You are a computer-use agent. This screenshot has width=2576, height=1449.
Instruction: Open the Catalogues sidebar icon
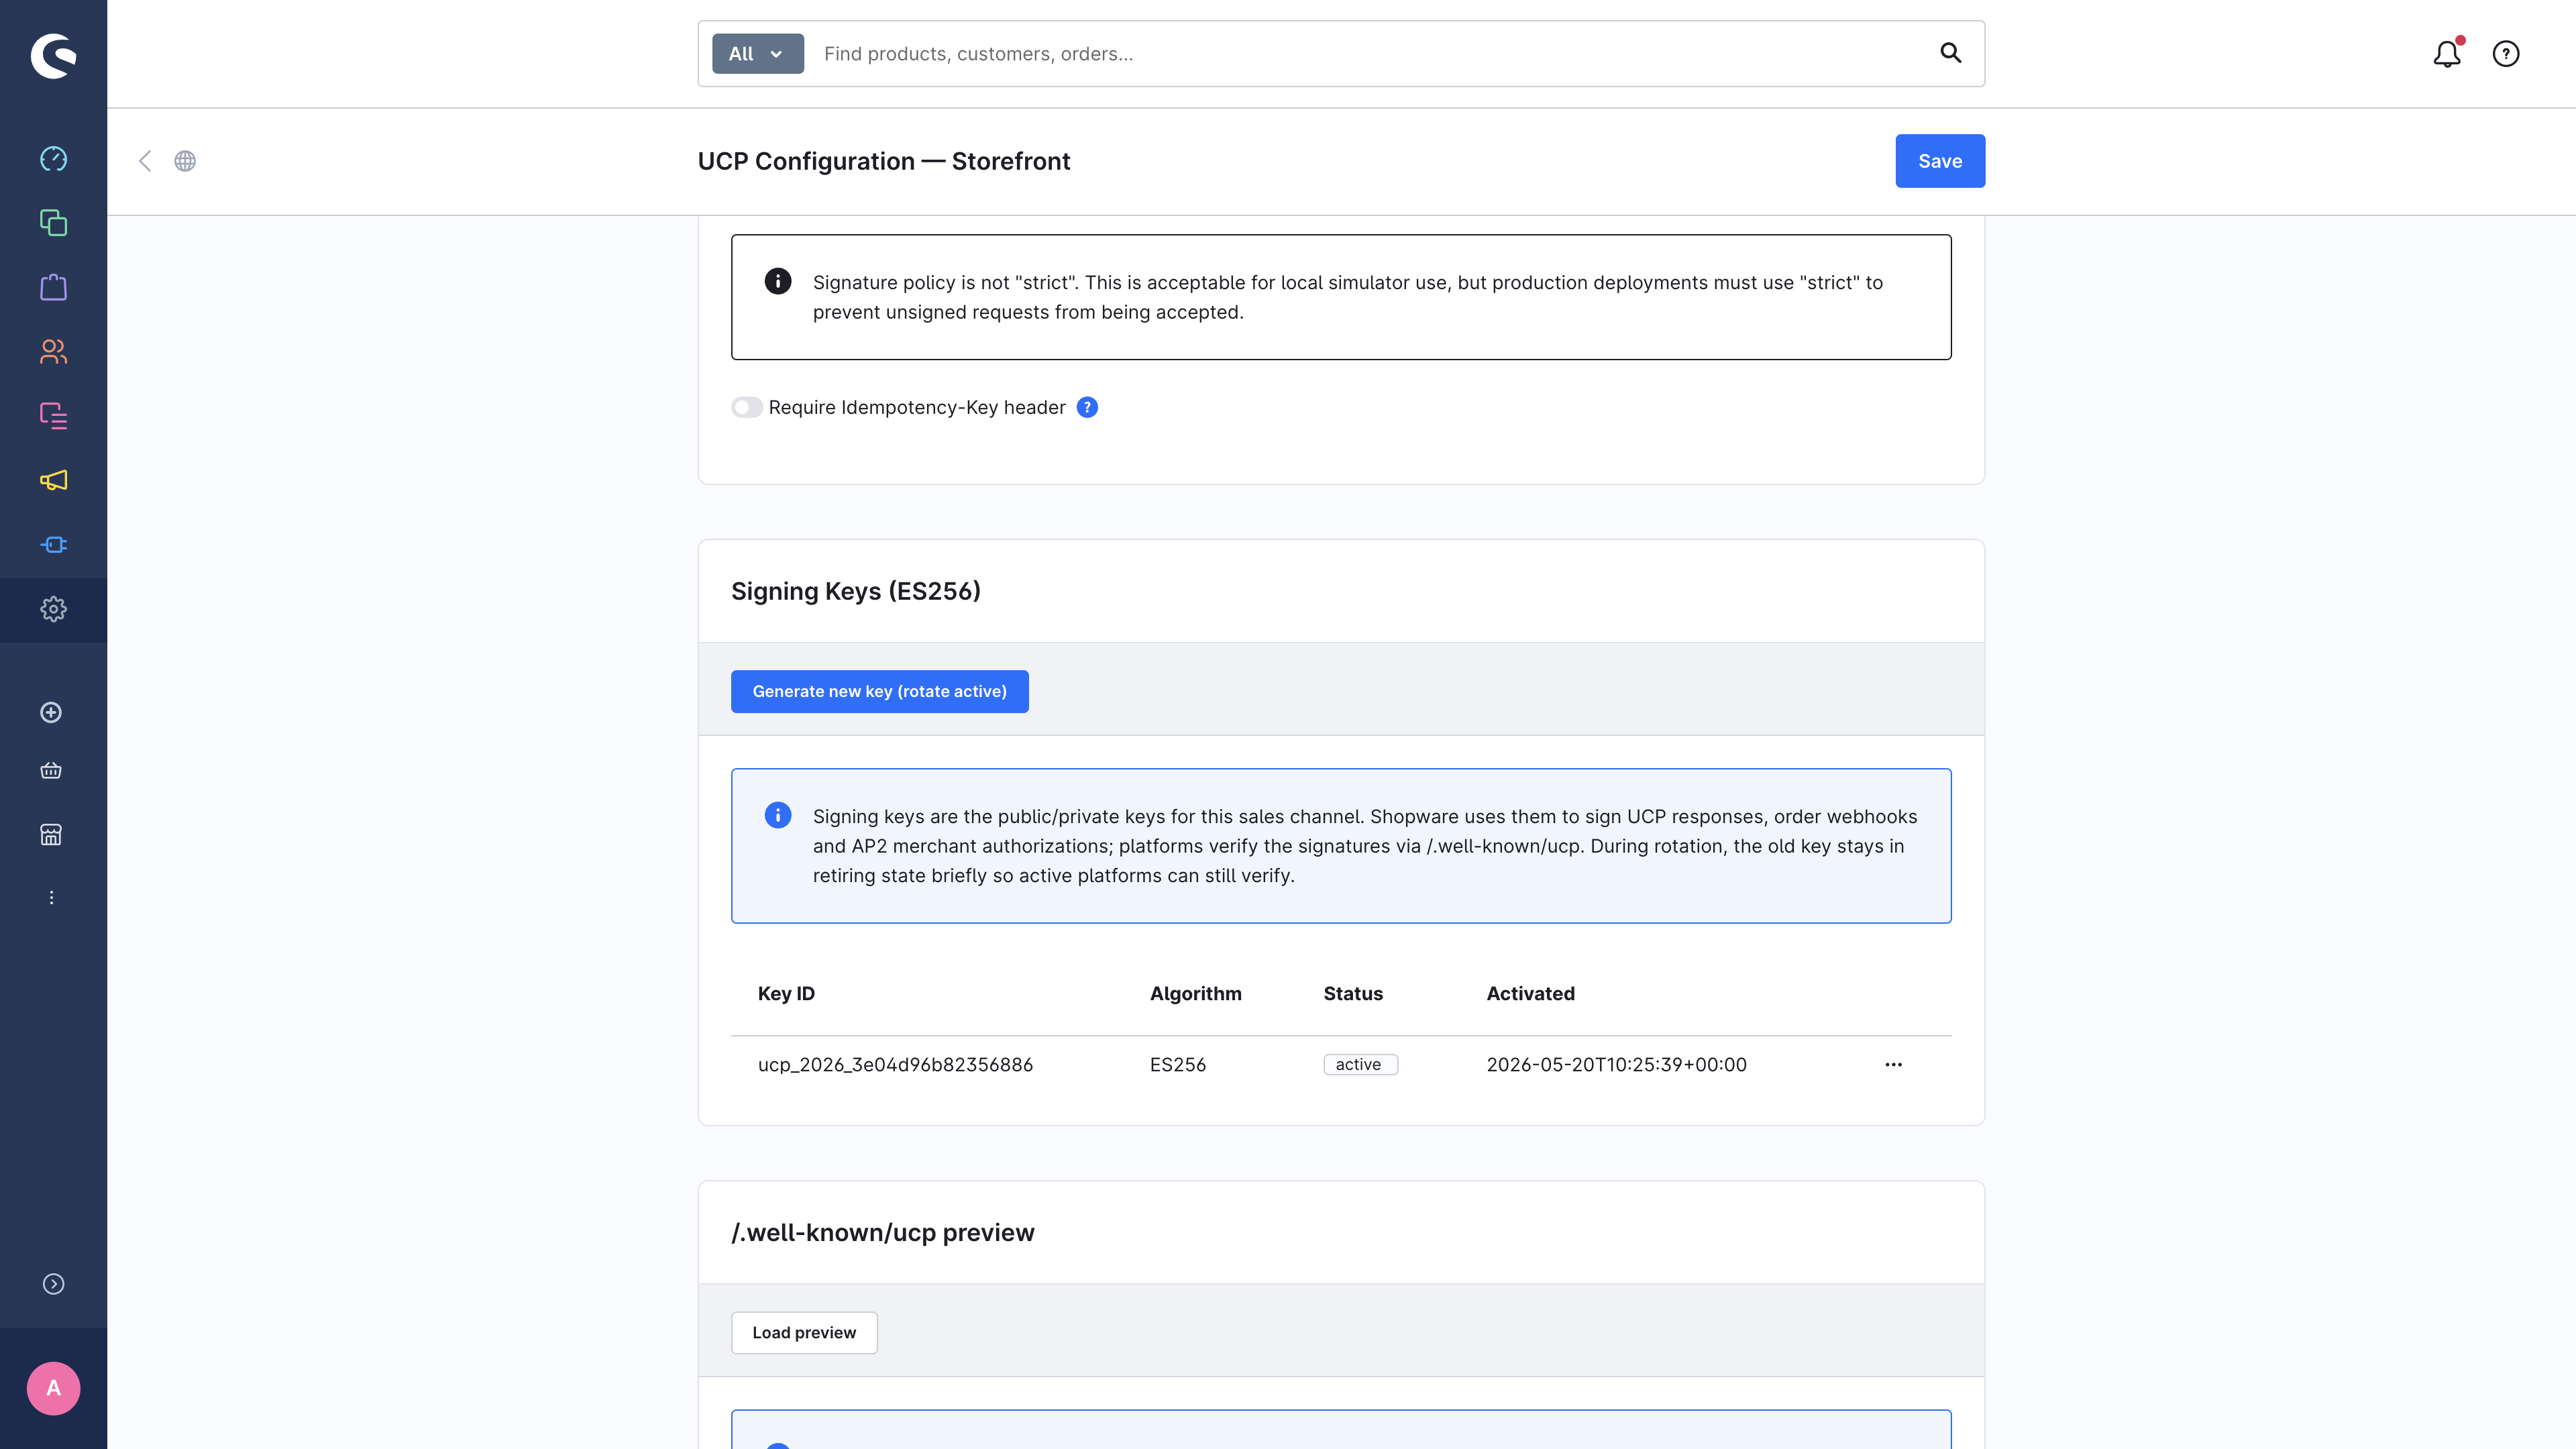point(53,223)
